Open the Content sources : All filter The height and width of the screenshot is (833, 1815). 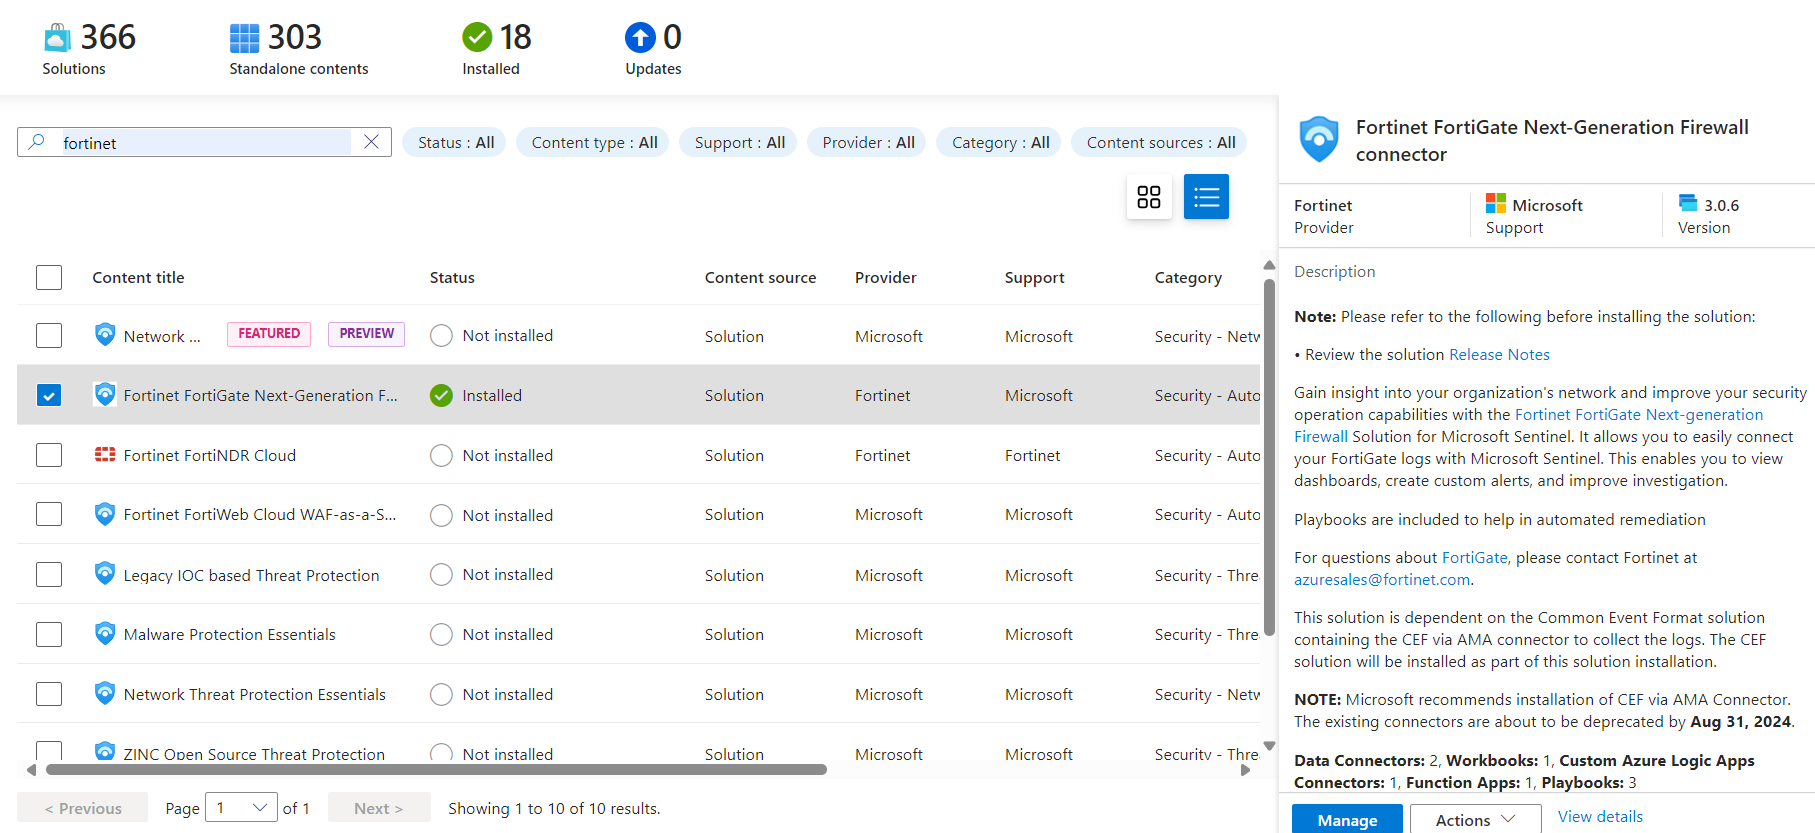pyautogui.click(x=1161, y=142)
